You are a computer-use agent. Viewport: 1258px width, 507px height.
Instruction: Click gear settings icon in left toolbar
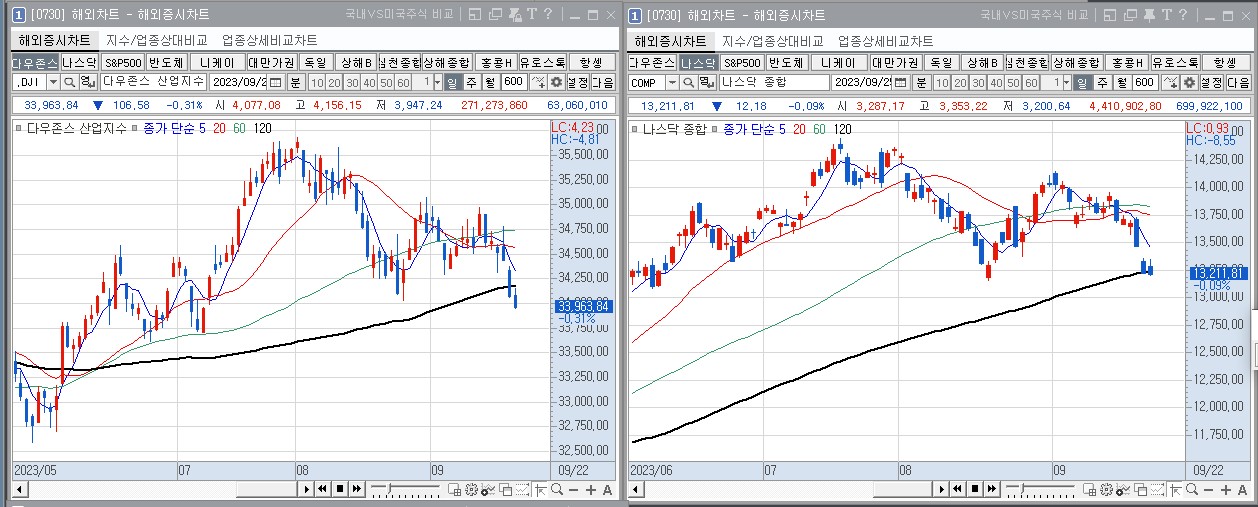click(x=555, y=82)
